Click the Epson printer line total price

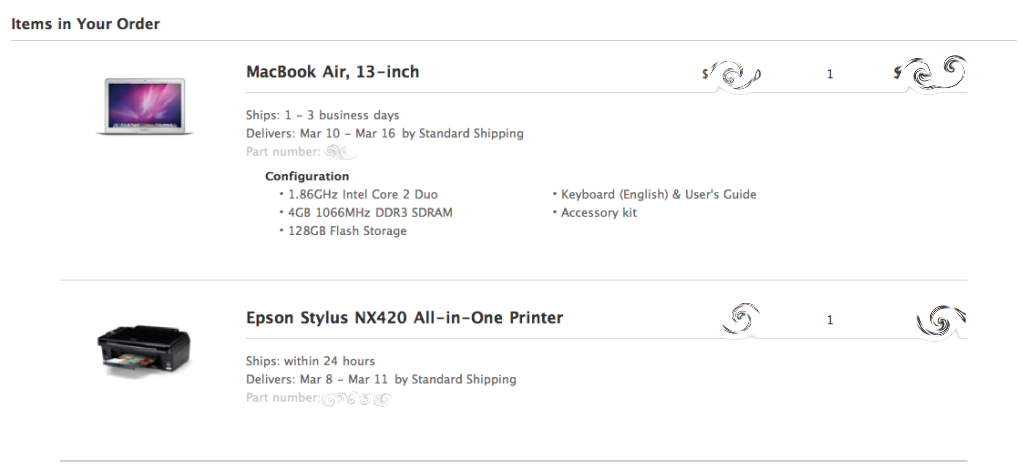tap(941, 320)
